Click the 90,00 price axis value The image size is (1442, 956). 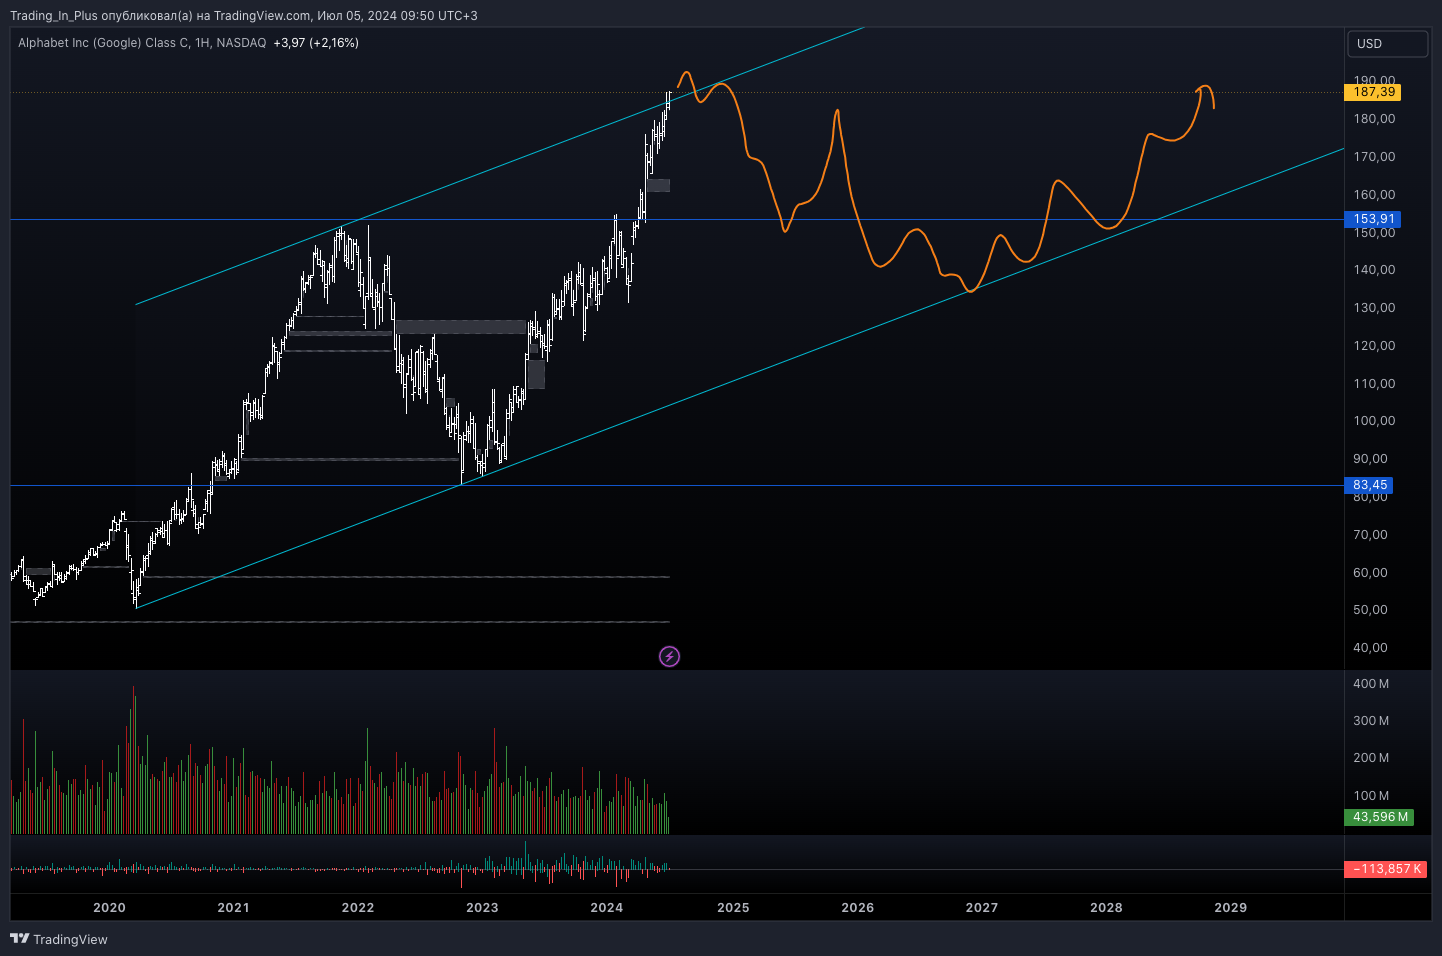(1370, 459)
